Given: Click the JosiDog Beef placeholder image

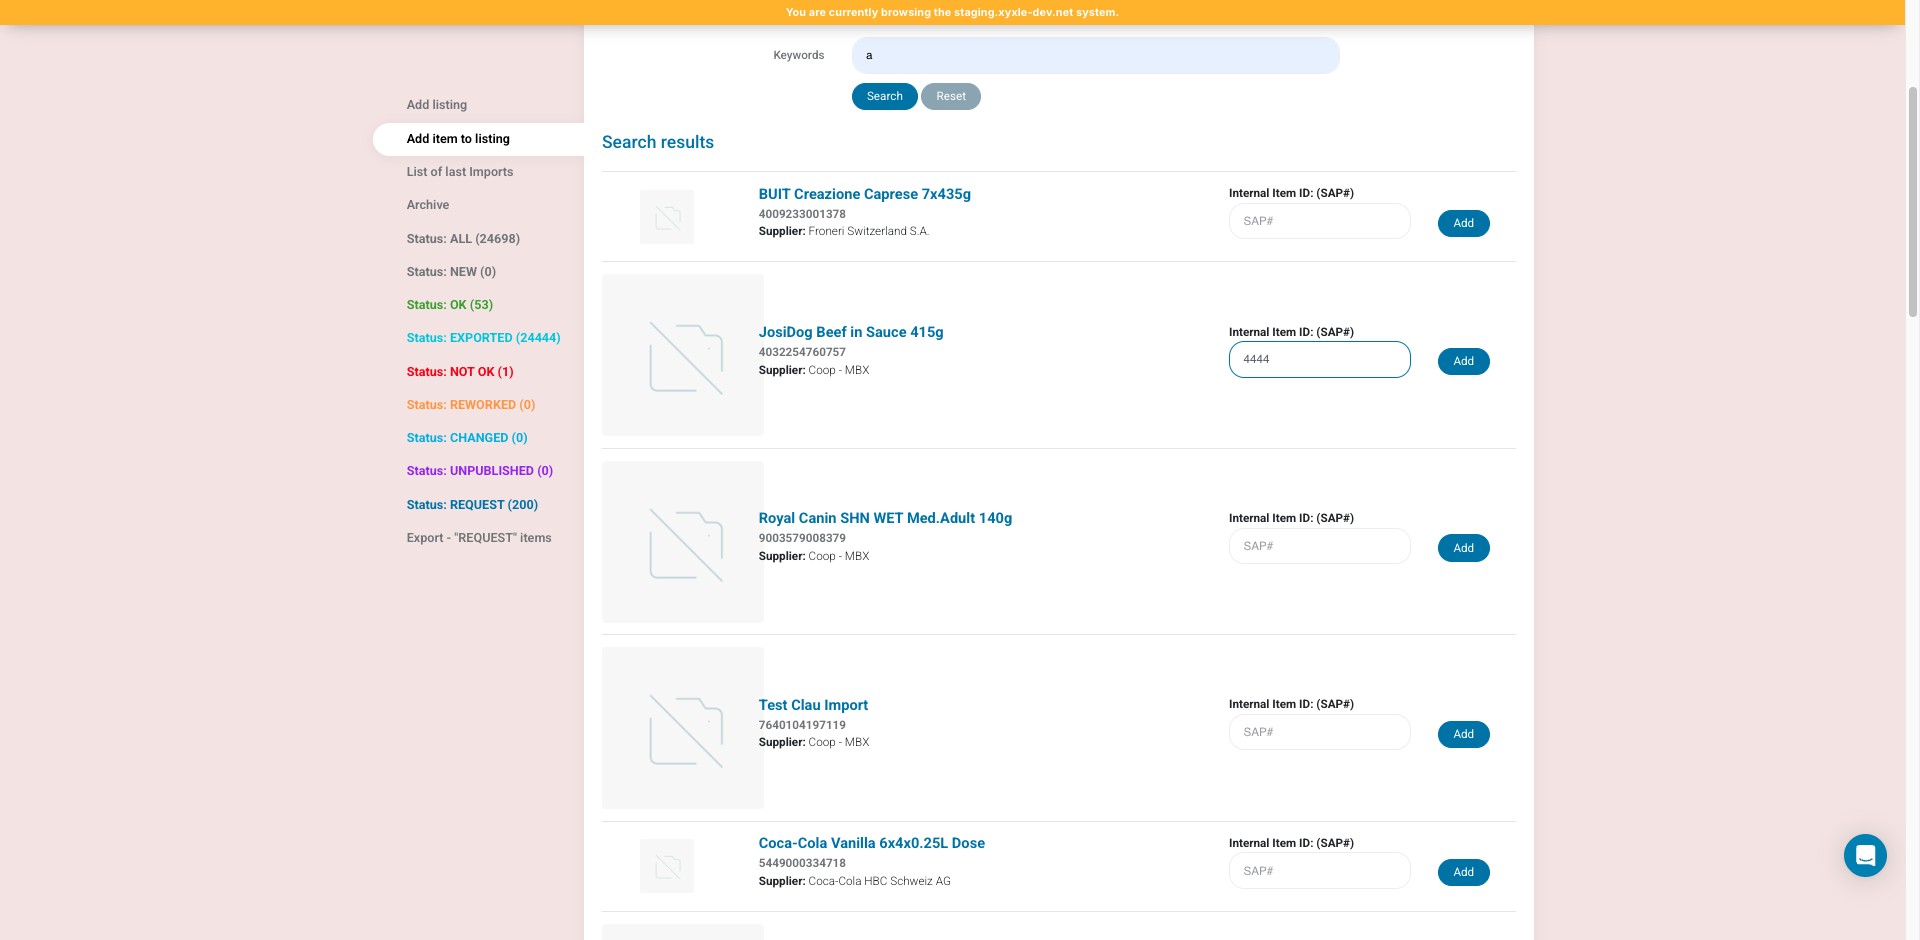Looking at the screenshot, I should [683, 355].
